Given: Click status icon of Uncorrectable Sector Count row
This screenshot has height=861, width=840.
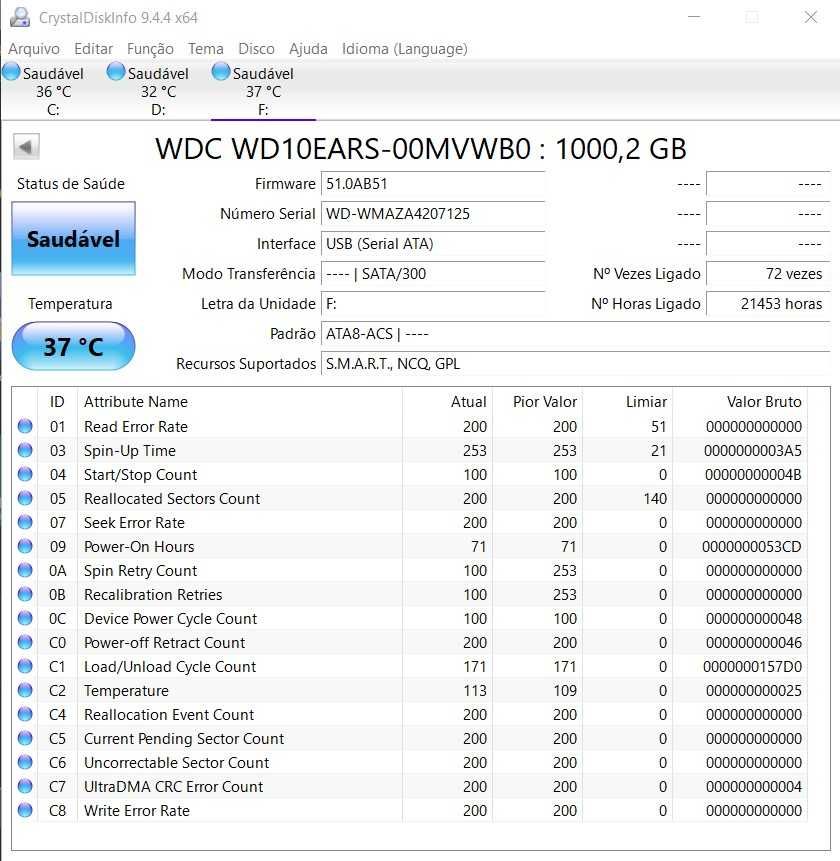Looking at the screenshot, I should (x=25, y=762).
